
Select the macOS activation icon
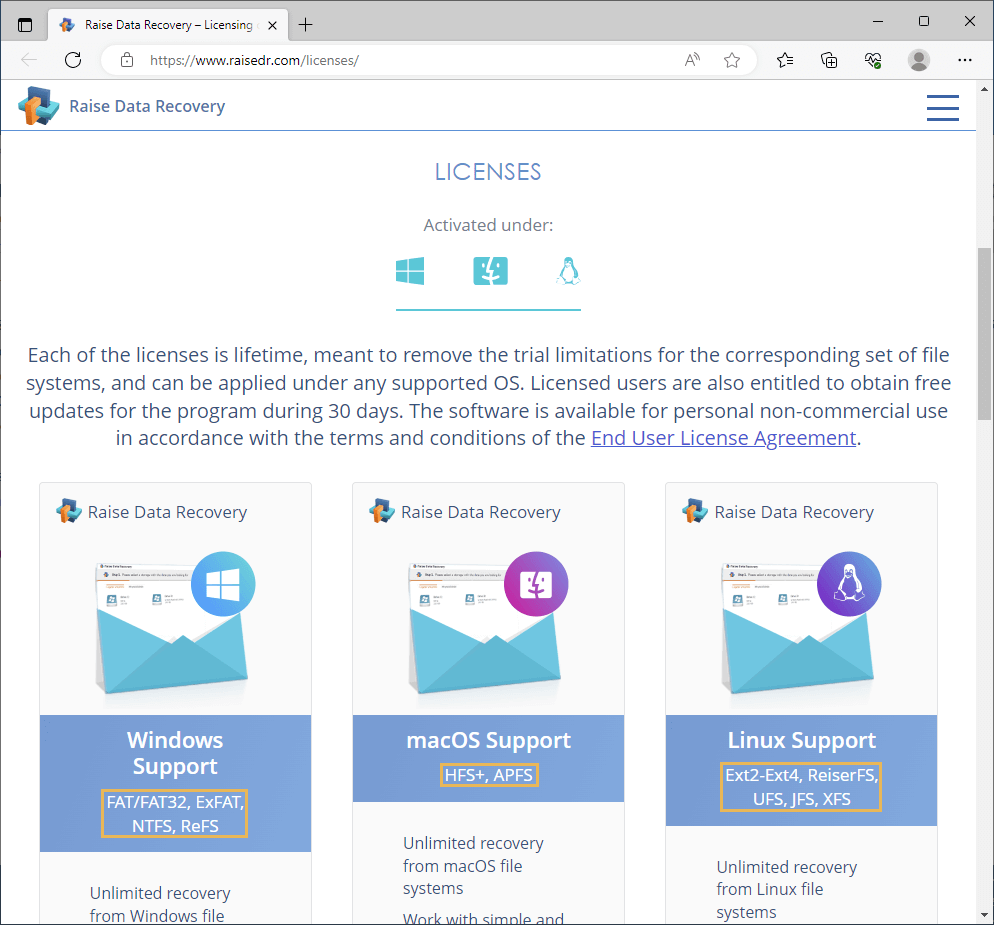[x=489, y=270]
